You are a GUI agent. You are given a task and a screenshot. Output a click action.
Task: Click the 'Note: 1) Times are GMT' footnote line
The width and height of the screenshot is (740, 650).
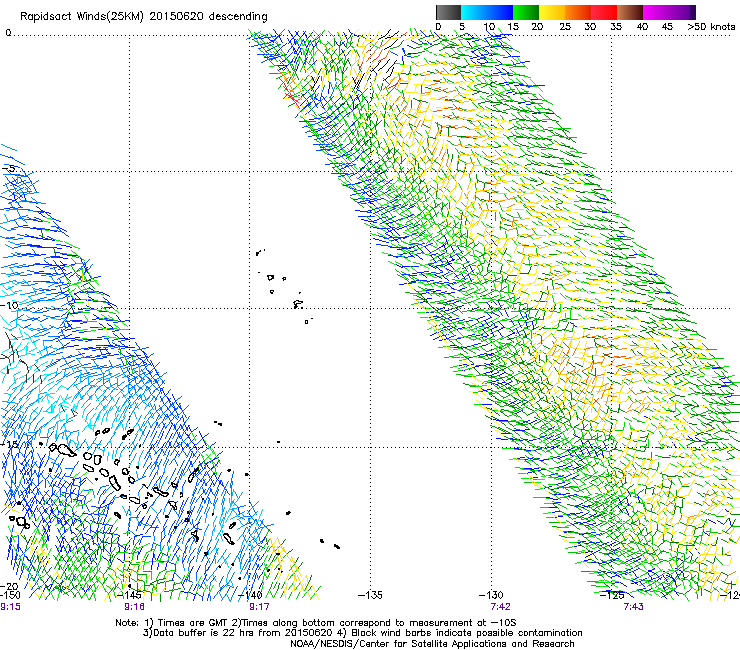click(316, 623)
